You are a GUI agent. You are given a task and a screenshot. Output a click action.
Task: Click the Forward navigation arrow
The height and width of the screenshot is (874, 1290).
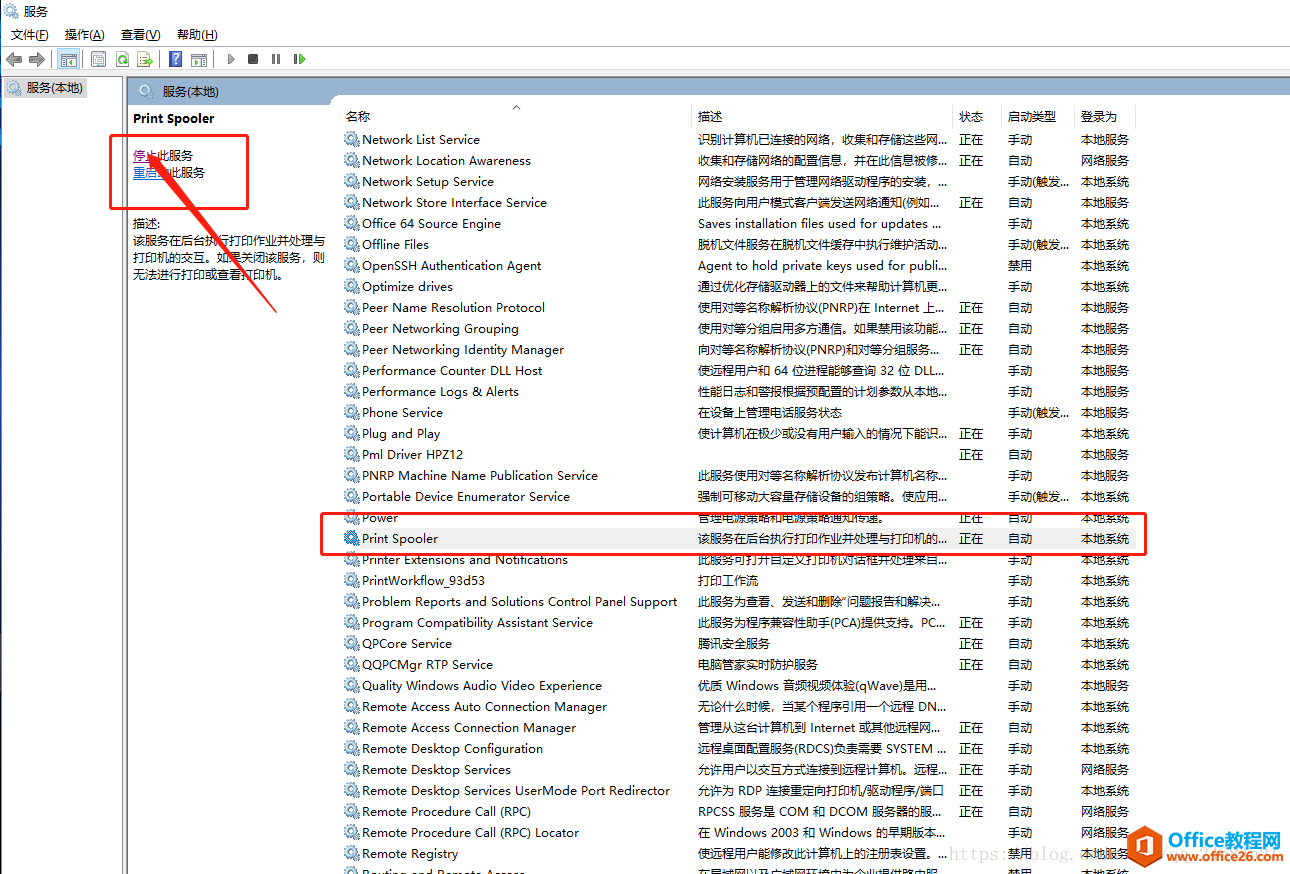pos(37,59)
